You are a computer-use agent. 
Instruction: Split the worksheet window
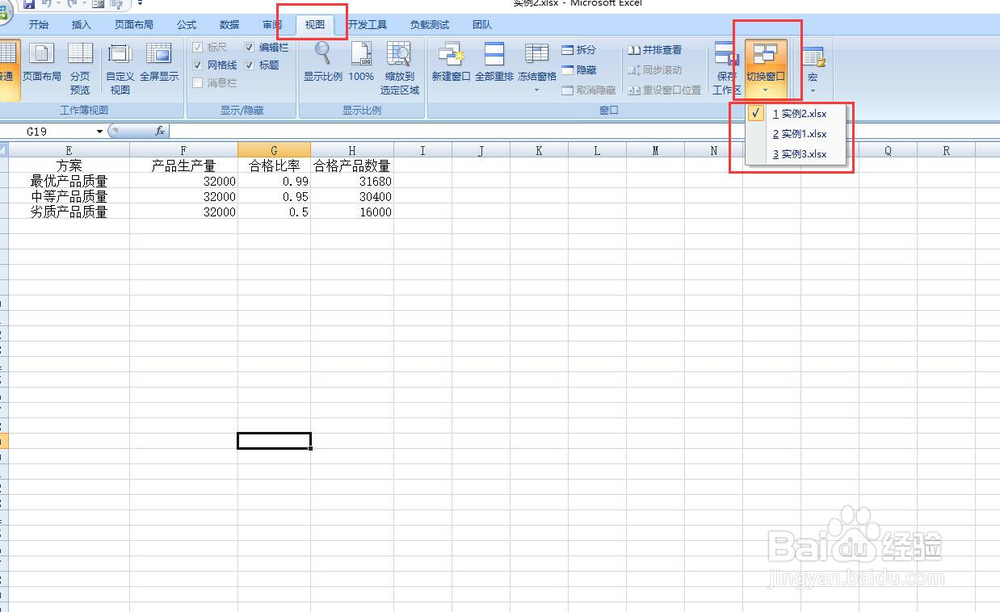(579, 50)
